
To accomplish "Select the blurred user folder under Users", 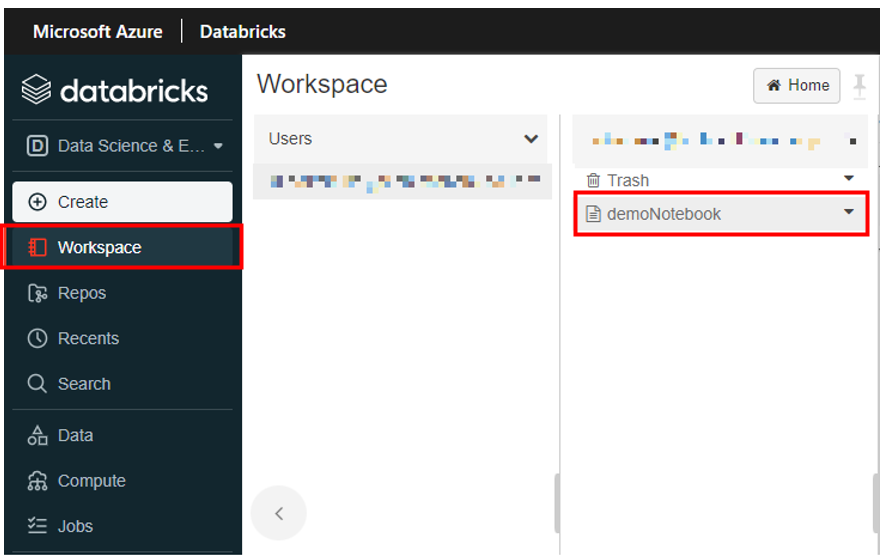I will (403, 181).
